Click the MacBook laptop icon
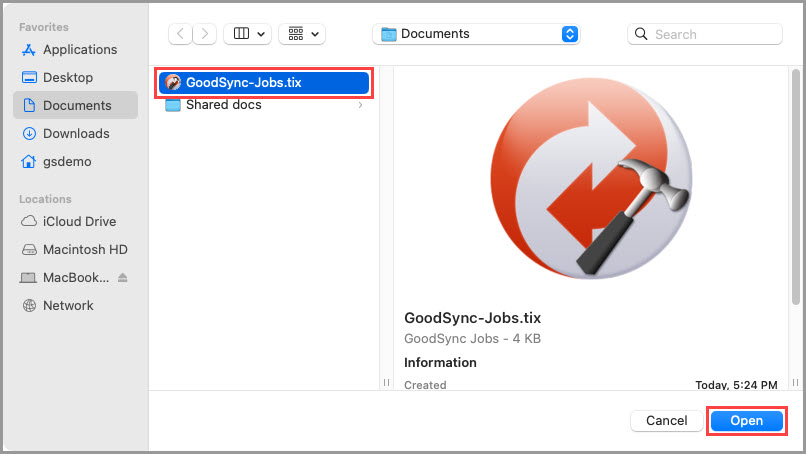Screen dimensions: 806x454 pos(28,278)
